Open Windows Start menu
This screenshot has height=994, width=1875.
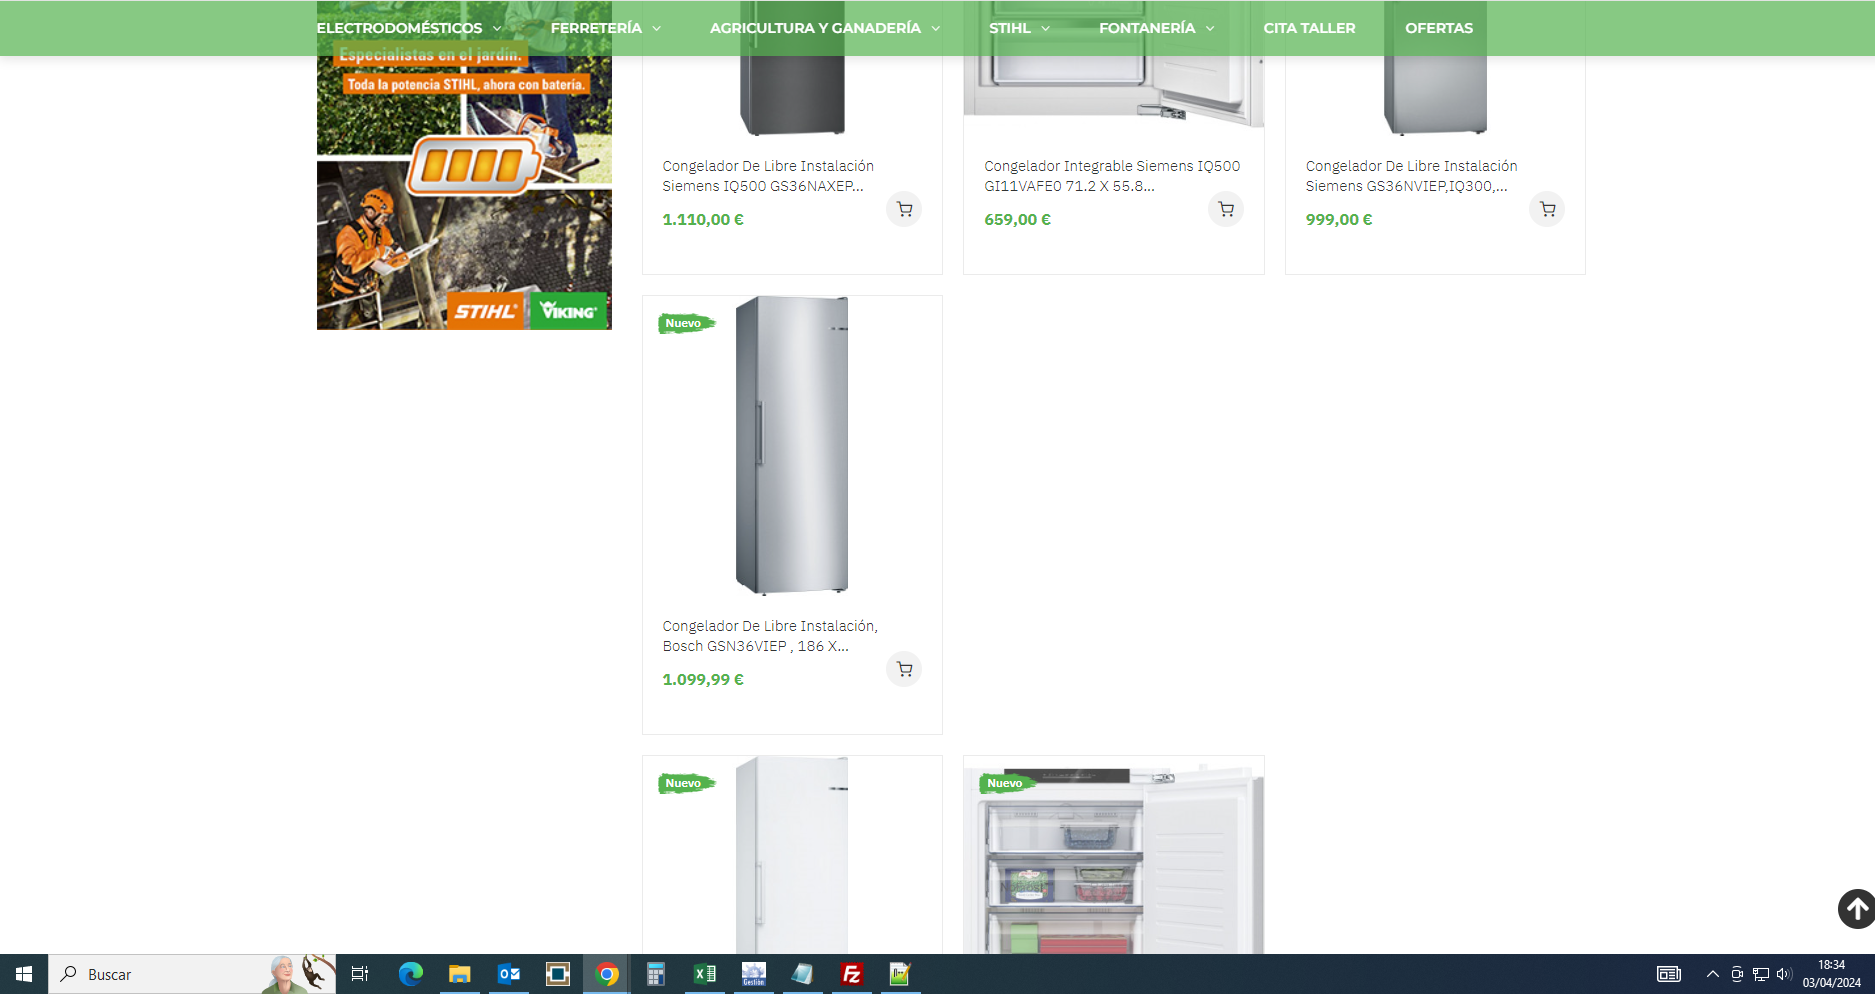(x=24, y=974)
